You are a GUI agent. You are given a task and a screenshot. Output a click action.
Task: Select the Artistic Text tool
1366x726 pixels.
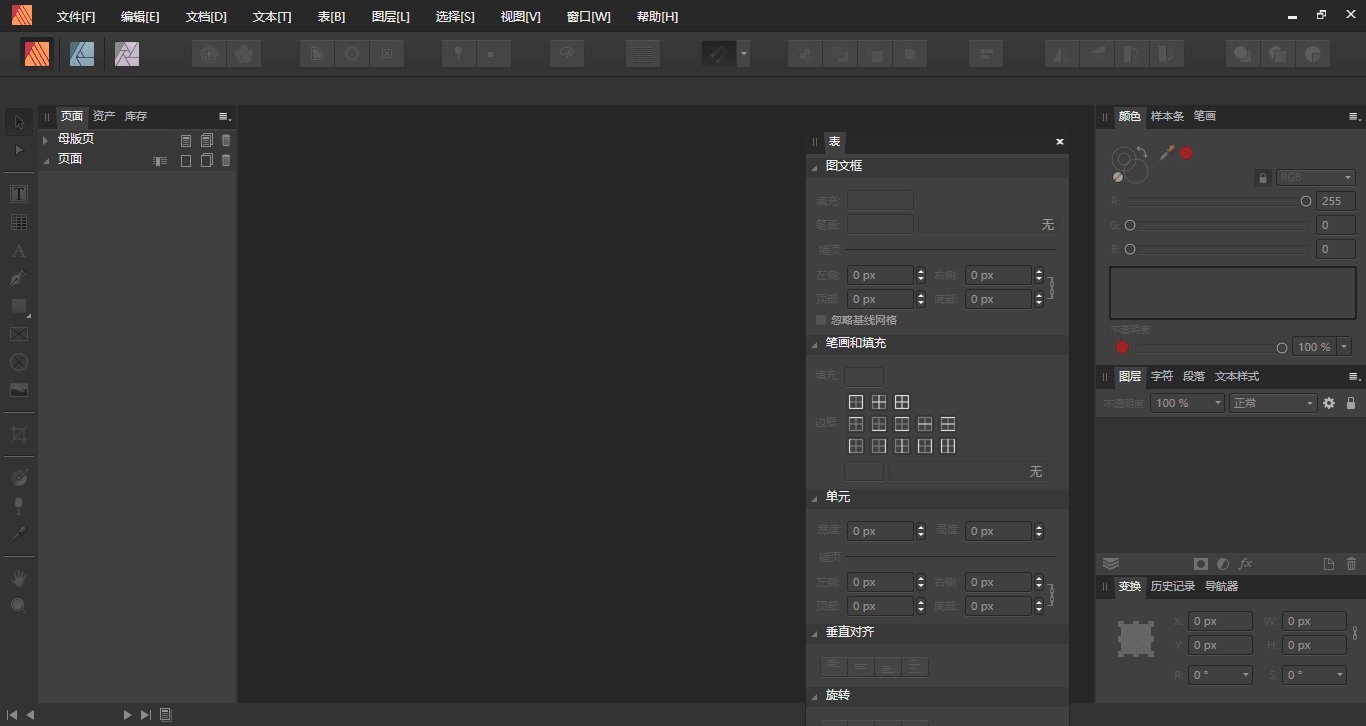(x=18, y=250)
